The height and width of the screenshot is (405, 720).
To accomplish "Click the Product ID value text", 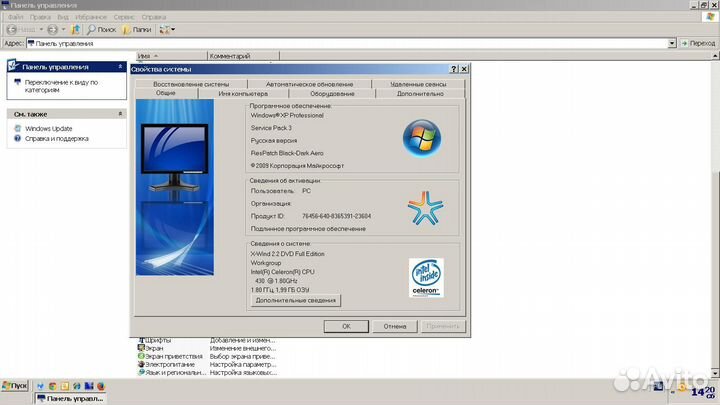I will [x=337, y=216].
